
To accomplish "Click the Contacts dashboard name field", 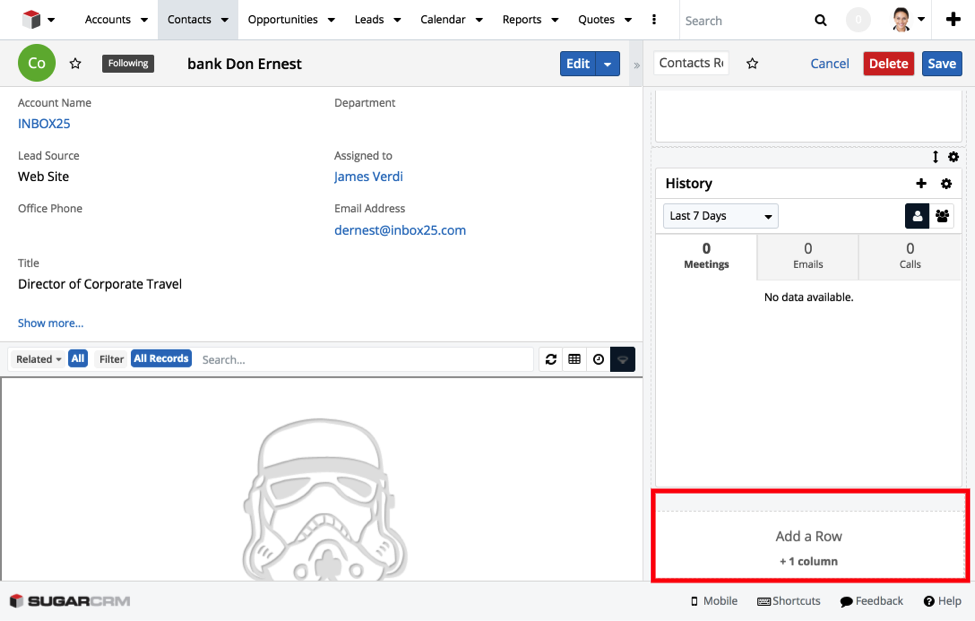I will pos(691,63).
